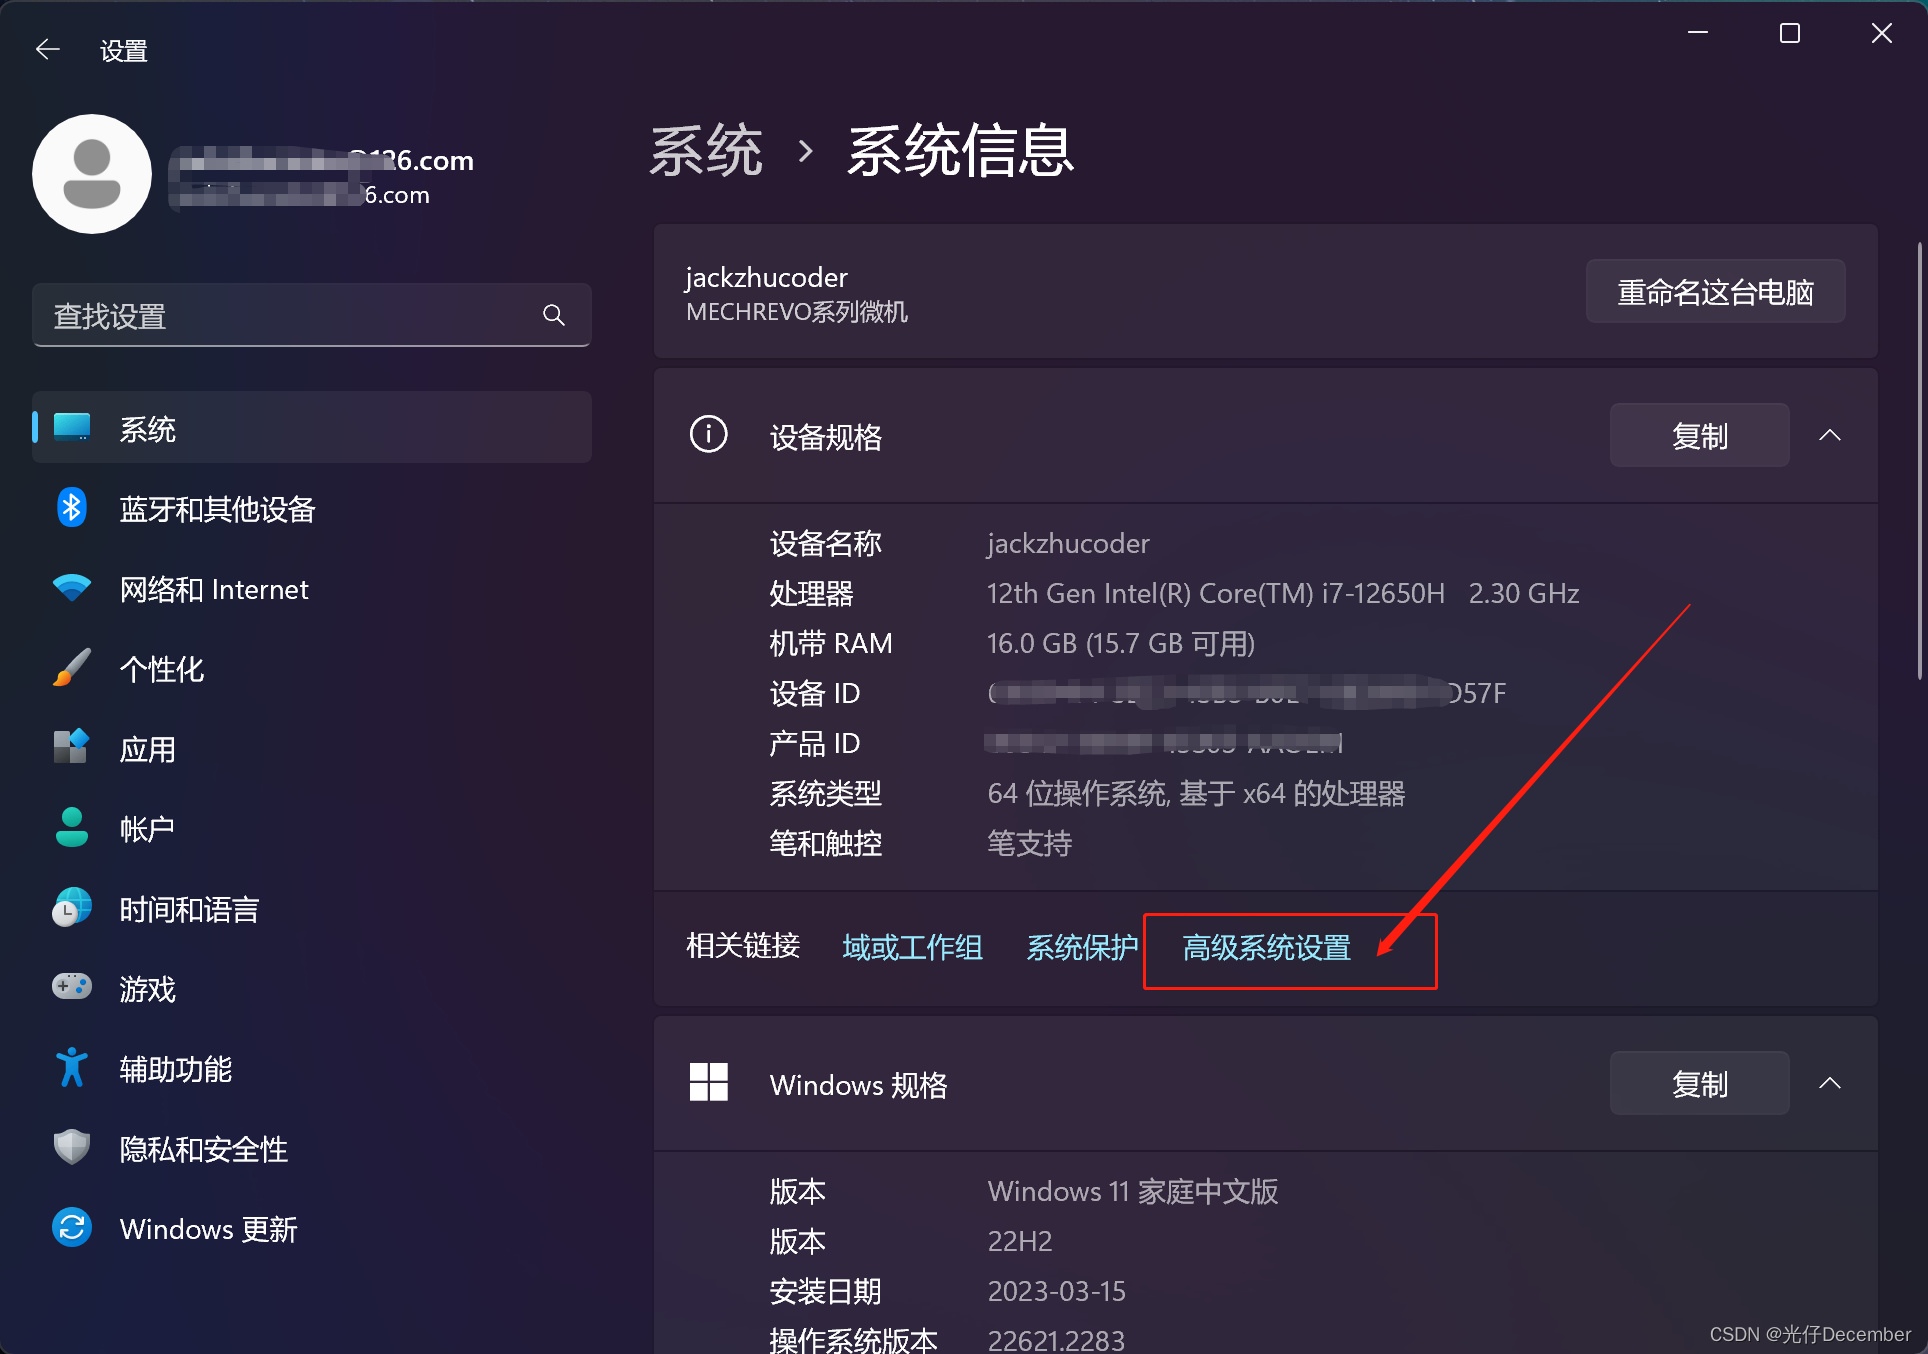Click the game controller icon
1928x1354 pixels.
[x=71, y=988]
